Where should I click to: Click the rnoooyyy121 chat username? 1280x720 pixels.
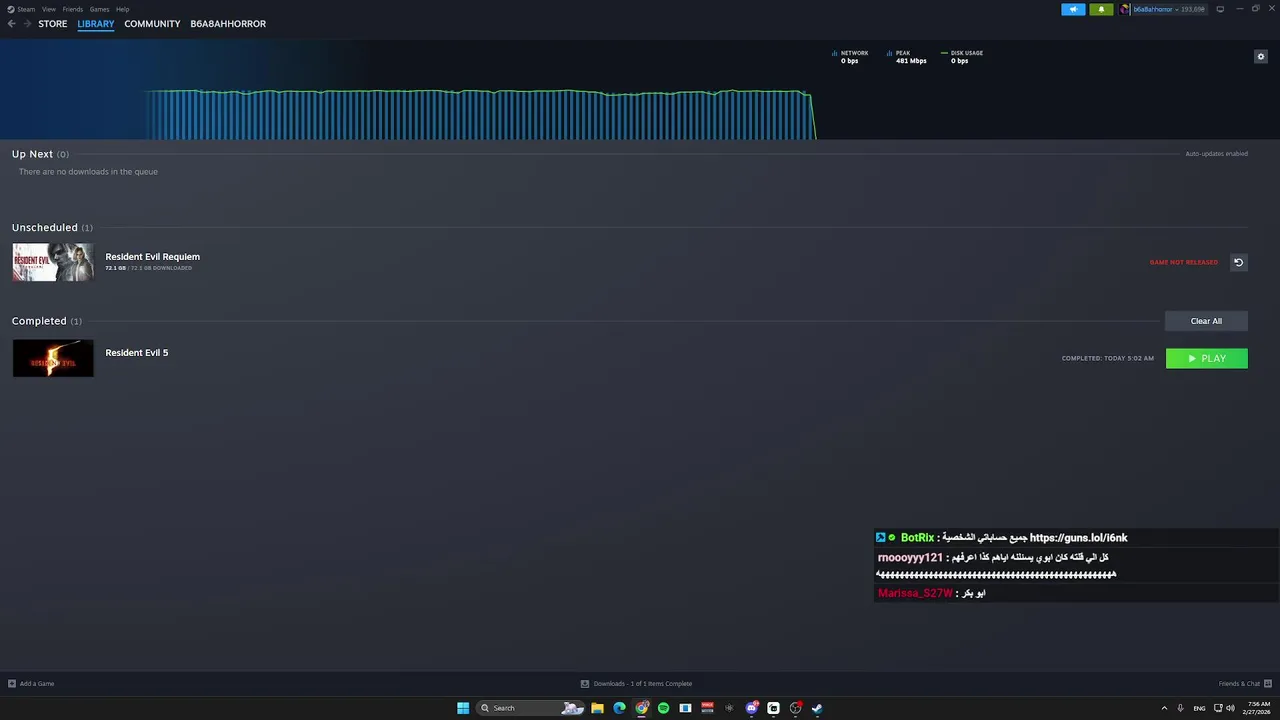click(x=910, y=558)
